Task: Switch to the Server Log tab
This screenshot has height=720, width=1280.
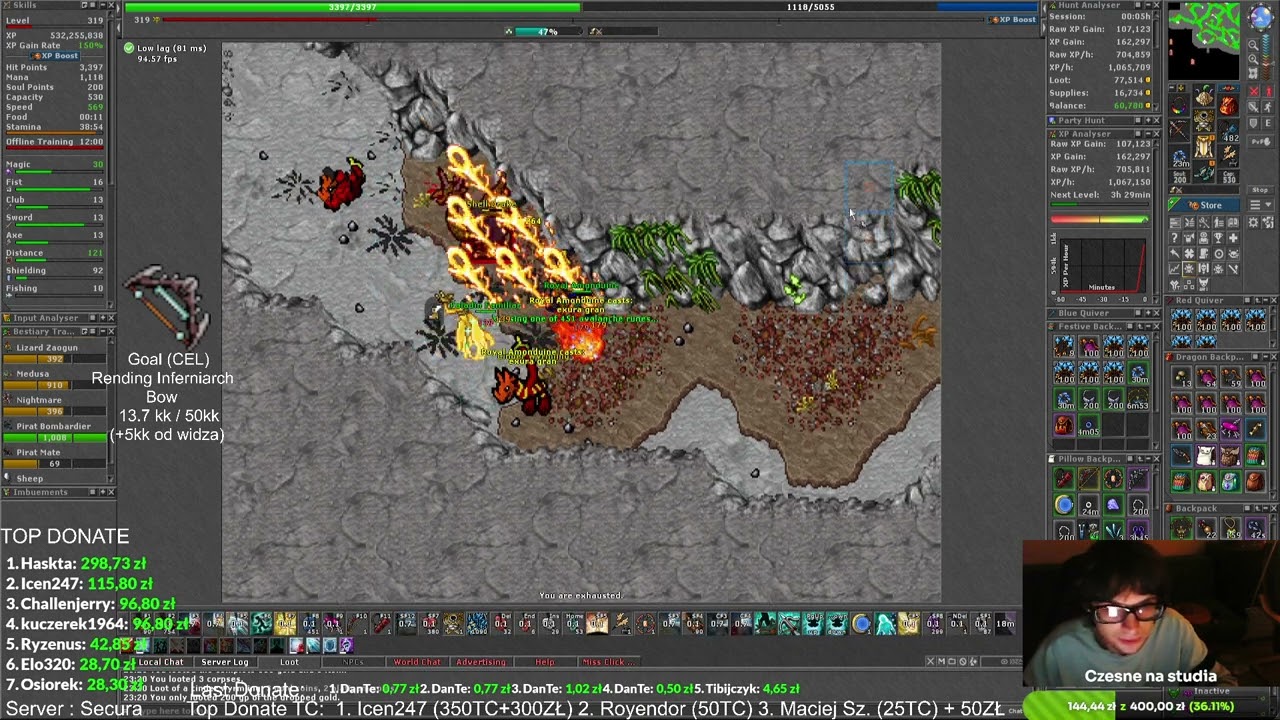Action: pos(225,662)
